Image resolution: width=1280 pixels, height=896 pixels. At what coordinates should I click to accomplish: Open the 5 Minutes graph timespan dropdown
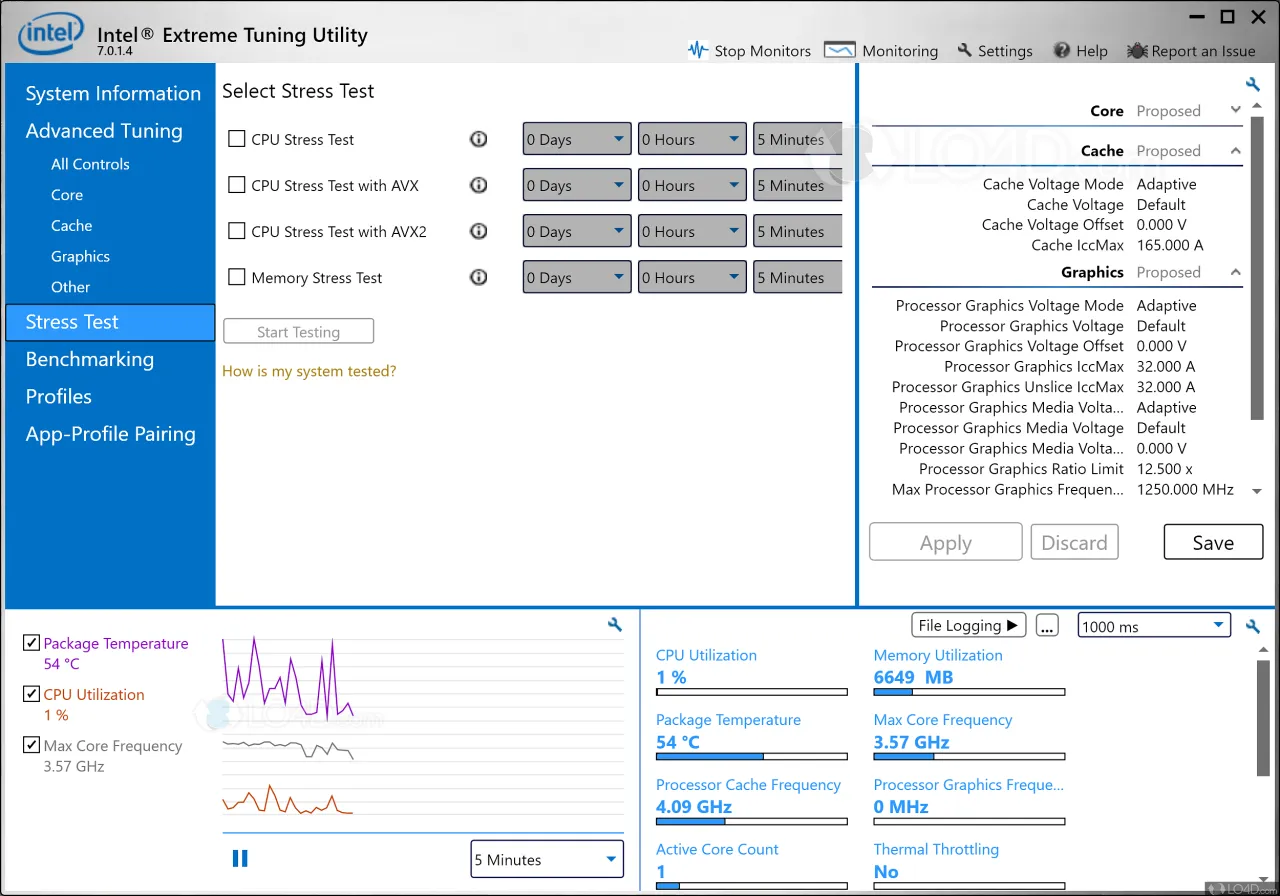click(x=547, y=859)
